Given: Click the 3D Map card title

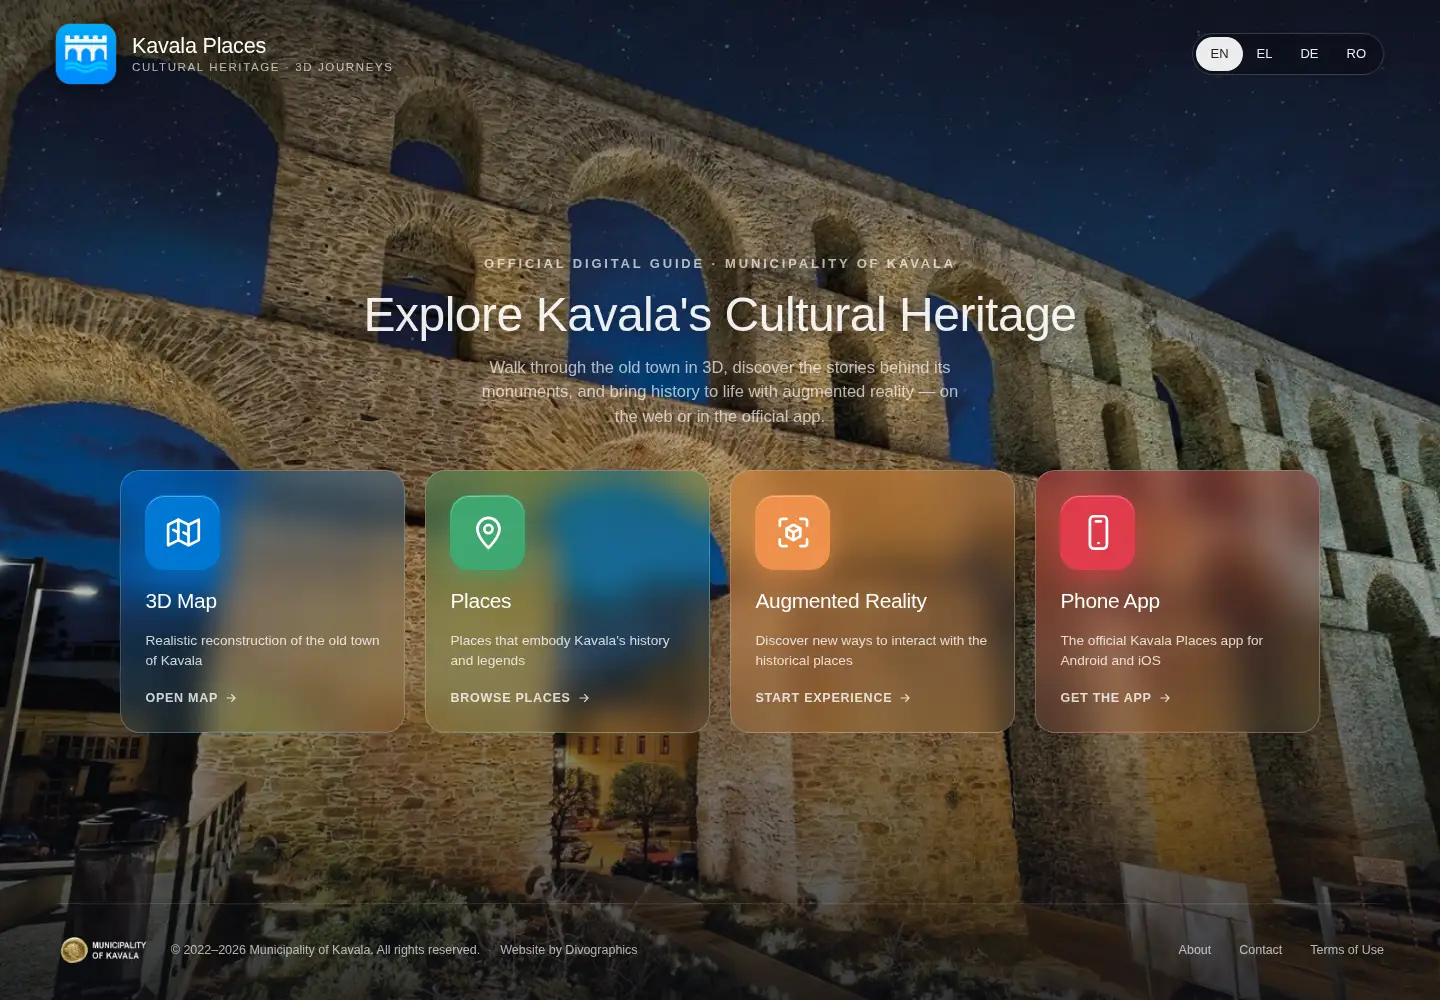Looking at the screenshot, I should point(181,601).
